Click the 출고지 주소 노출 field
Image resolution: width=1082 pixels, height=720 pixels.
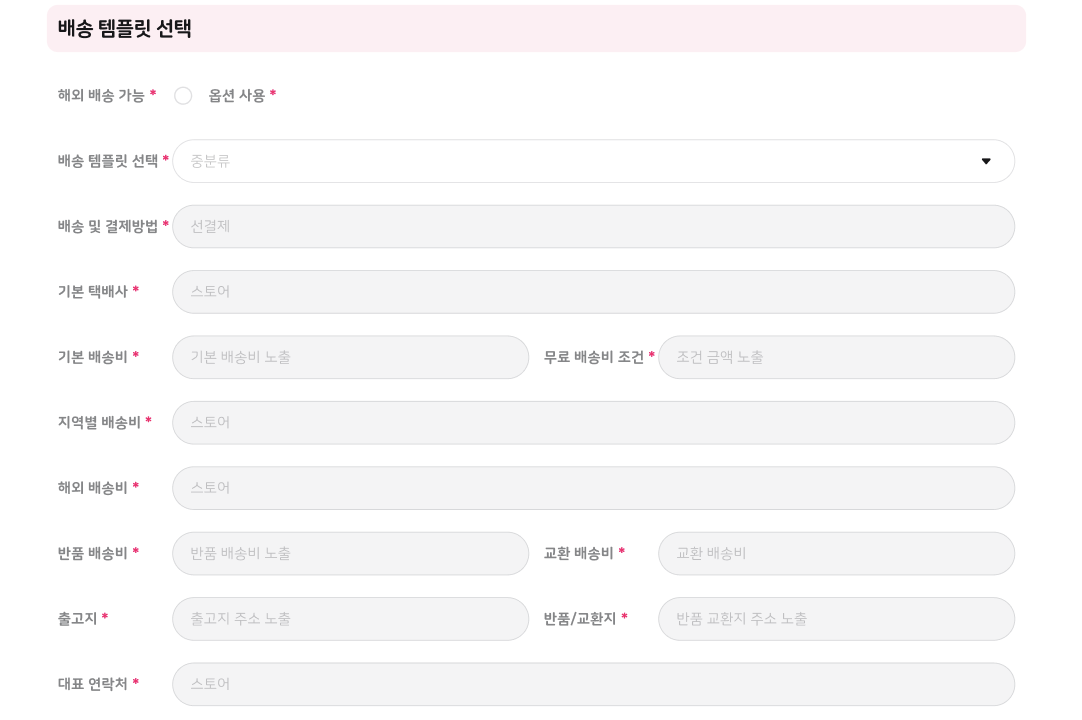click(x=351, y=619)
